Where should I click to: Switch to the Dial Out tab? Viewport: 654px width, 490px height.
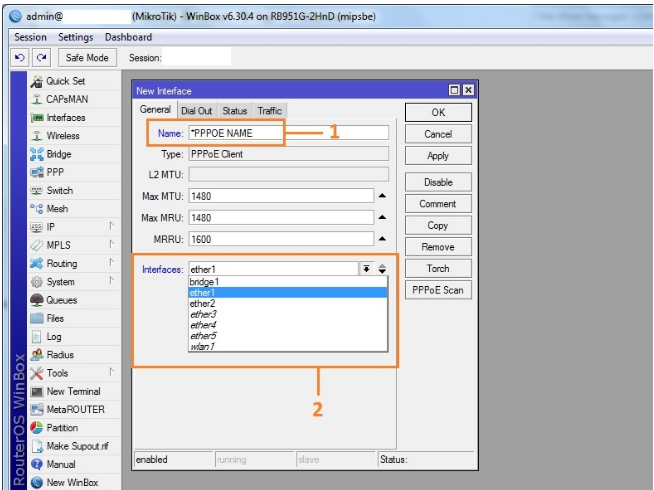pos(196,111)
